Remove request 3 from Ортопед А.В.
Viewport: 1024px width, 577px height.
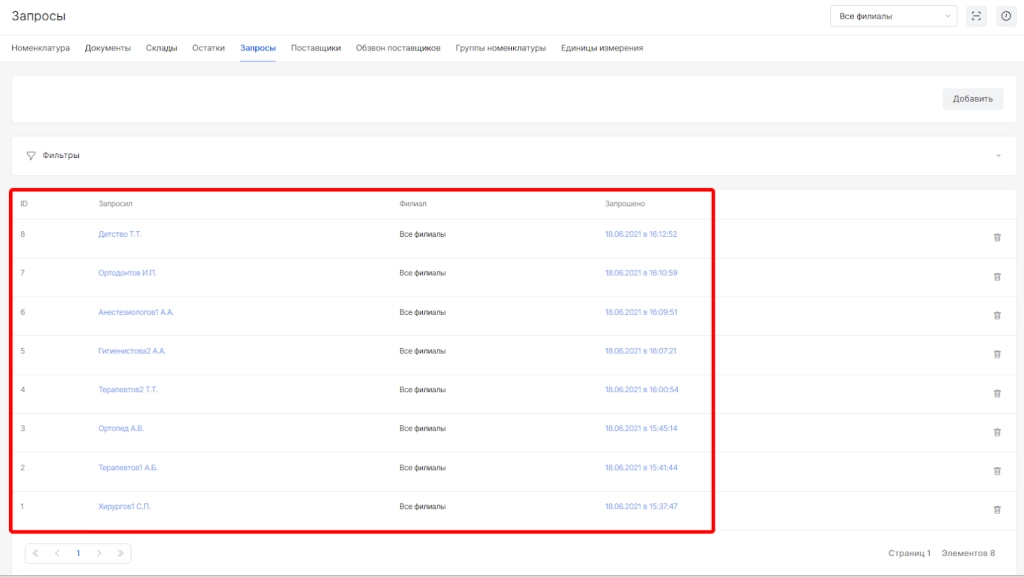coord(996,432)
